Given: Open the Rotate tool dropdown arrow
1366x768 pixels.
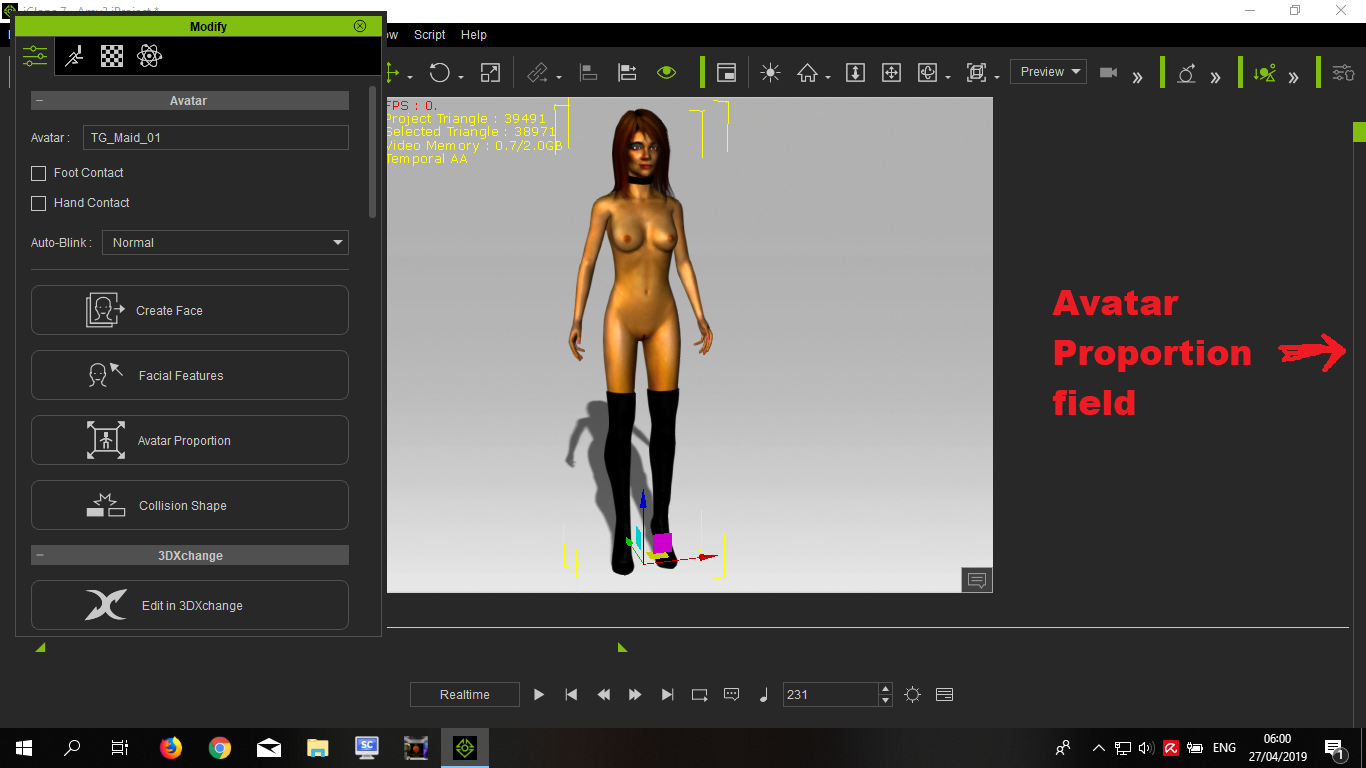Looking at the screenshot, I should (x=461, y=77).
